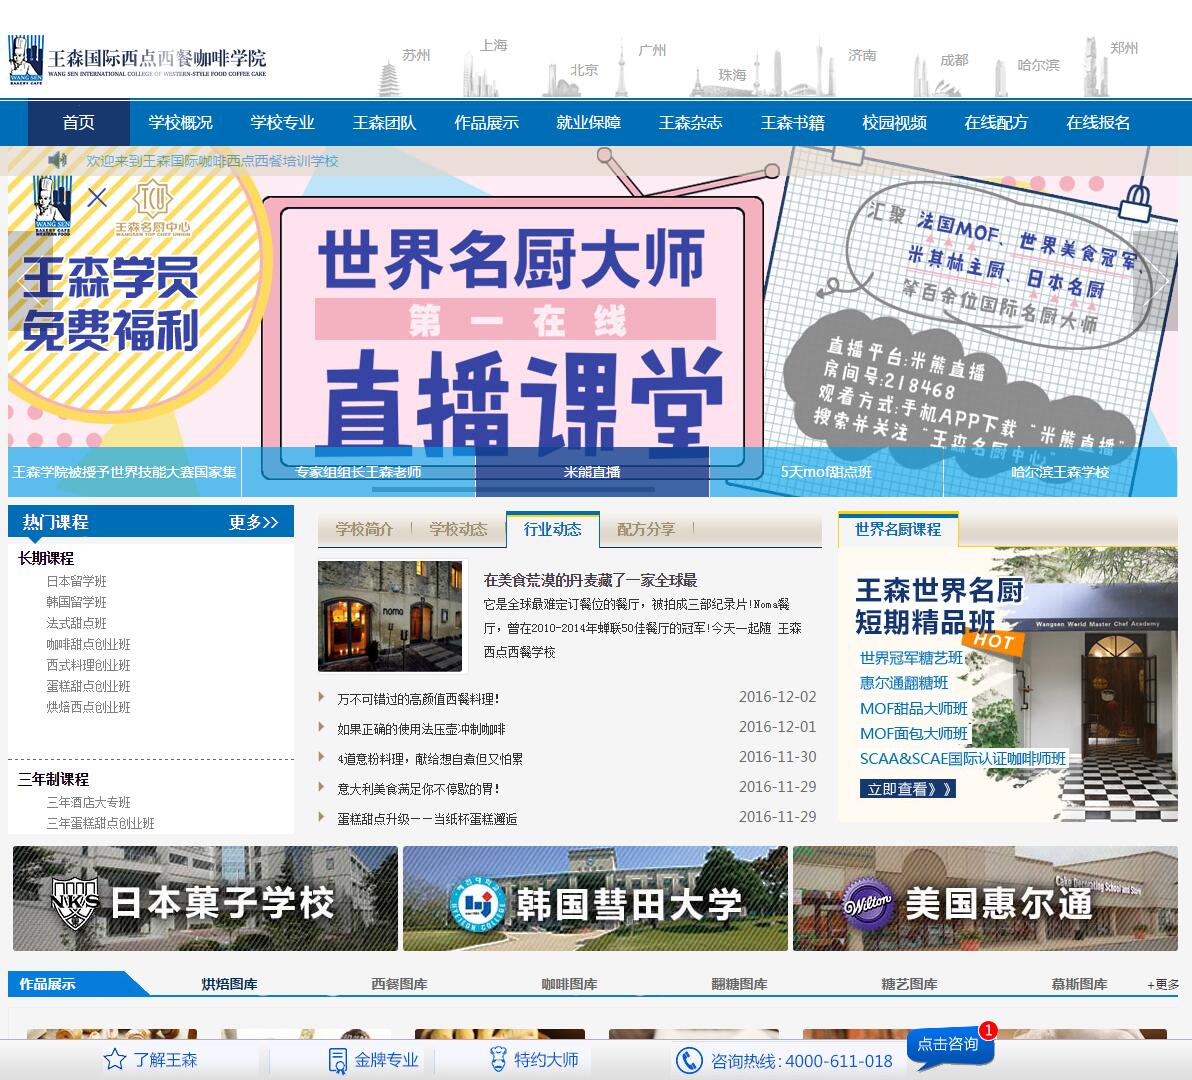The image size is (1192, 1080).
Task: Open MOF甜品大师班 link
Action: coord(914,708)
